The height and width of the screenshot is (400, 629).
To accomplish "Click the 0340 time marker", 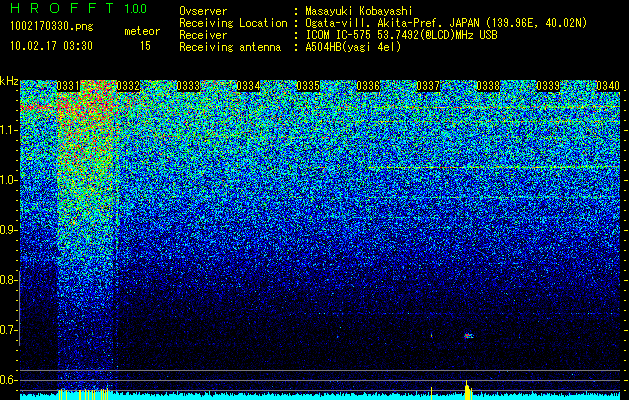I will tap(608, 86).
